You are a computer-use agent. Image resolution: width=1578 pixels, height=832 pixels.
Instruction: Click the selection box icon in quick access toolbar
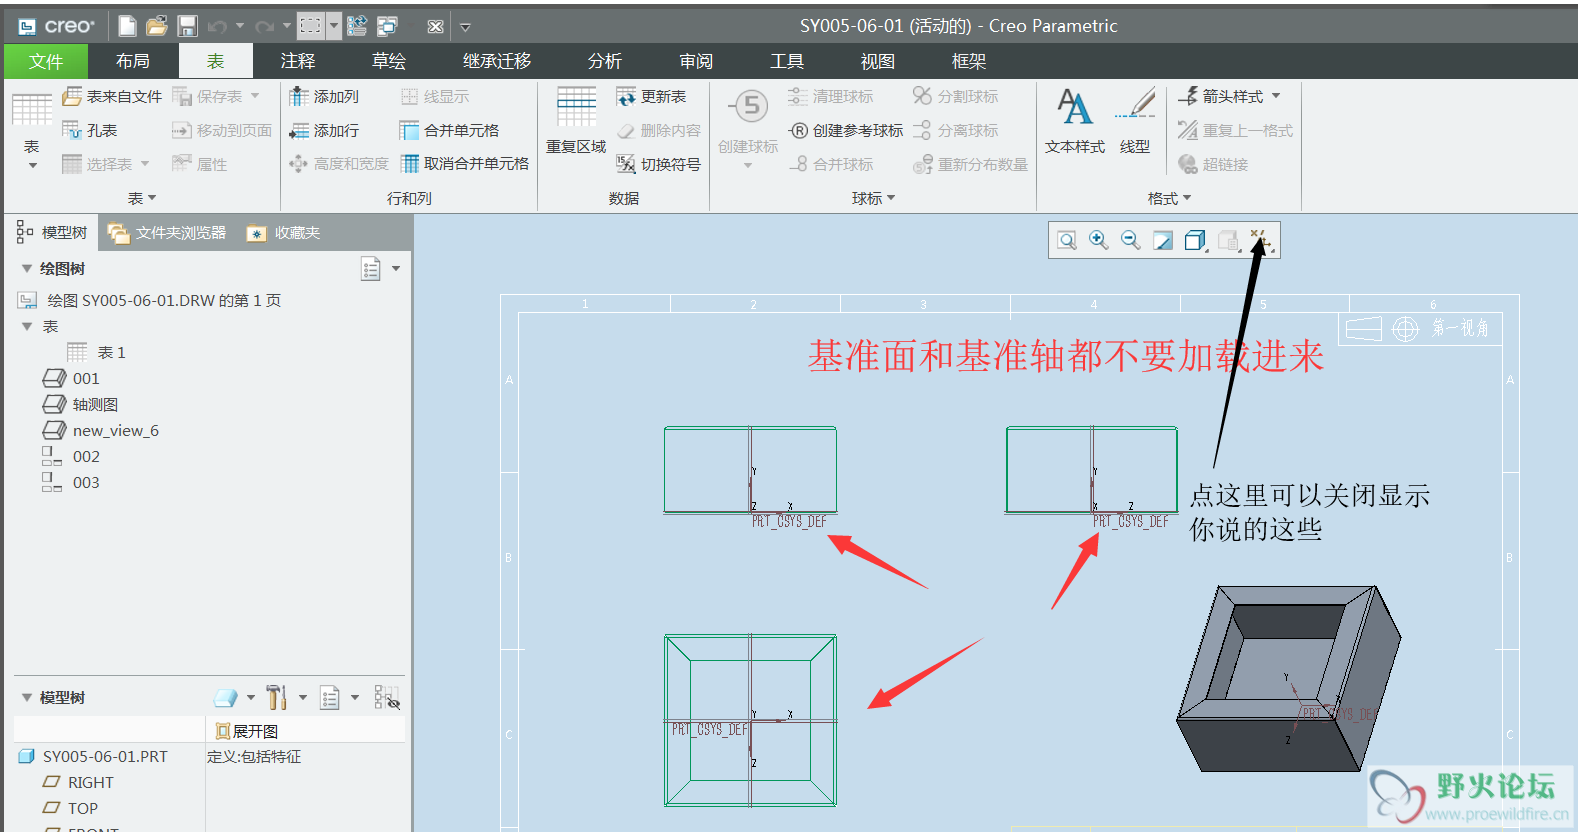(311, 26)
